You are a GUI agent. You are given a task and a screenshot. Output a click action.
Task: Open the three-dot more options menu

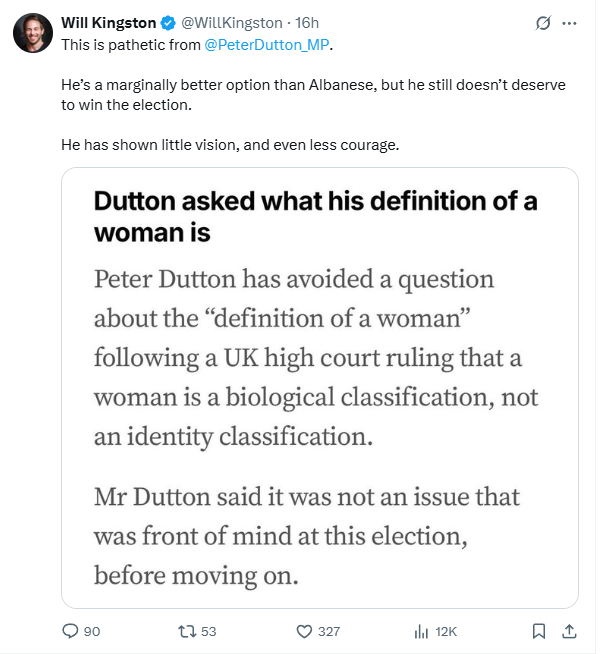point(570,23)
